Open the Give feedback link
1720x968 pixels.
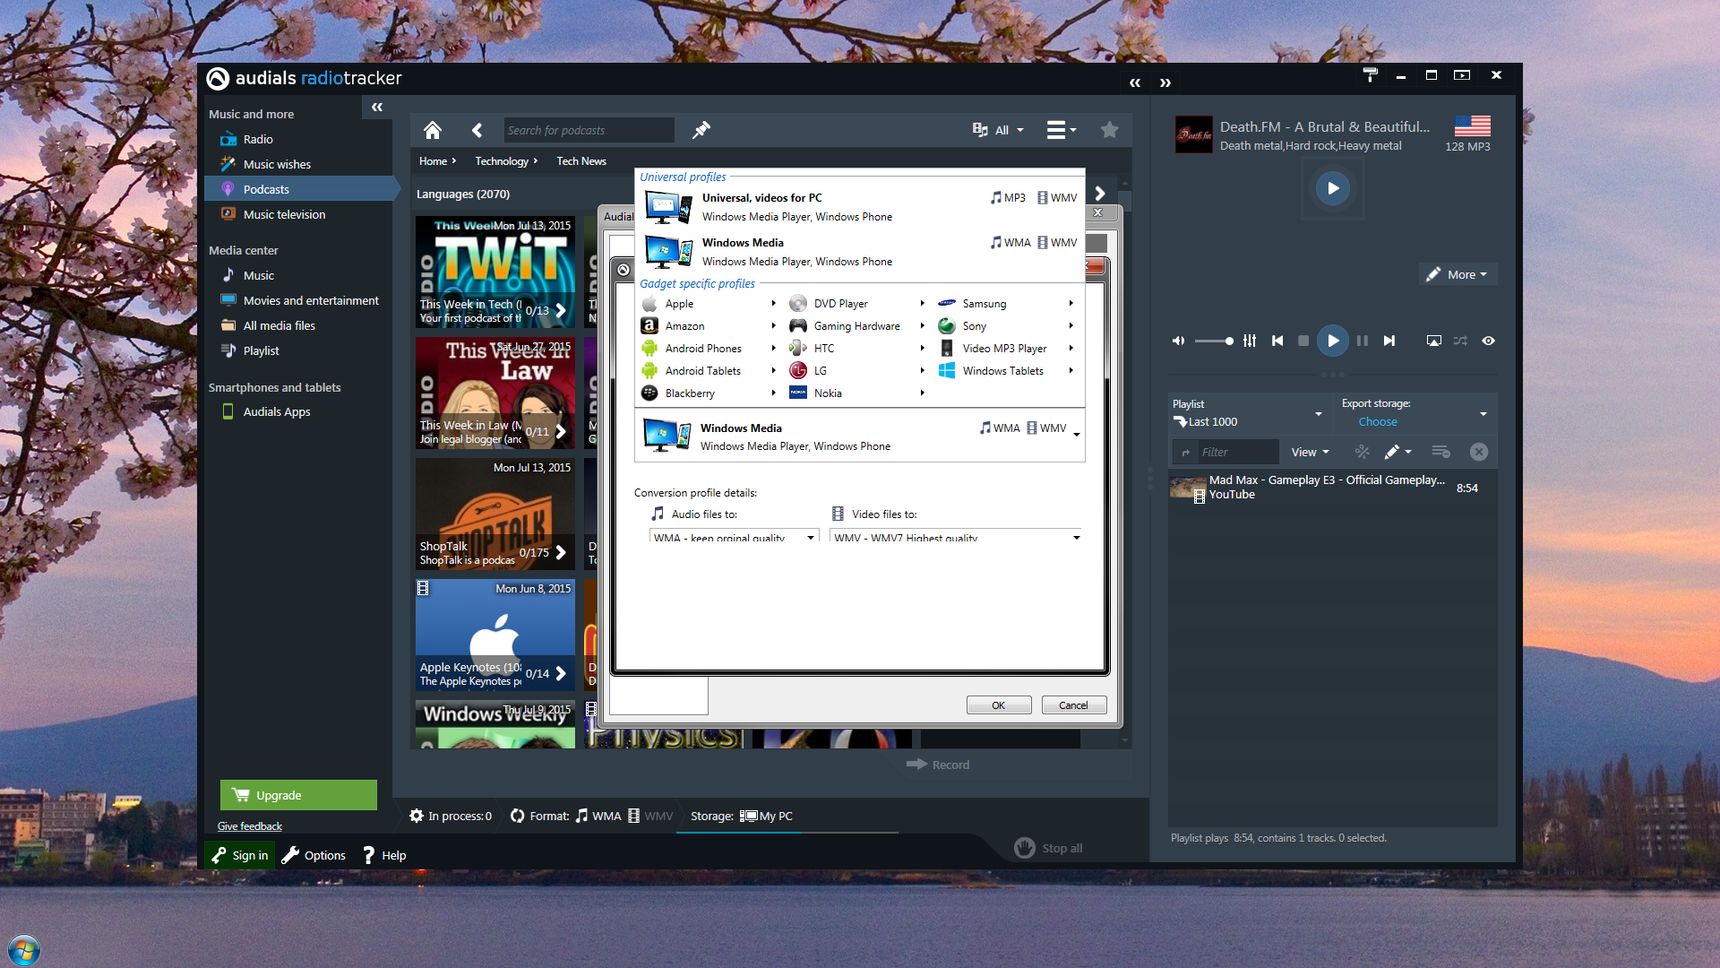250,826
